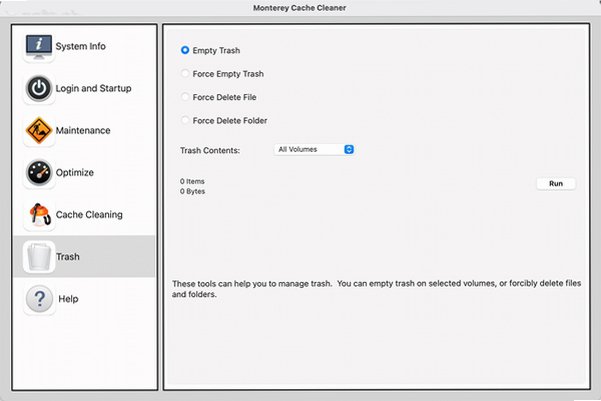Viewport: 601px width, 401px height.
Task: Open the Optimize gauge icon
Action: 39,173
